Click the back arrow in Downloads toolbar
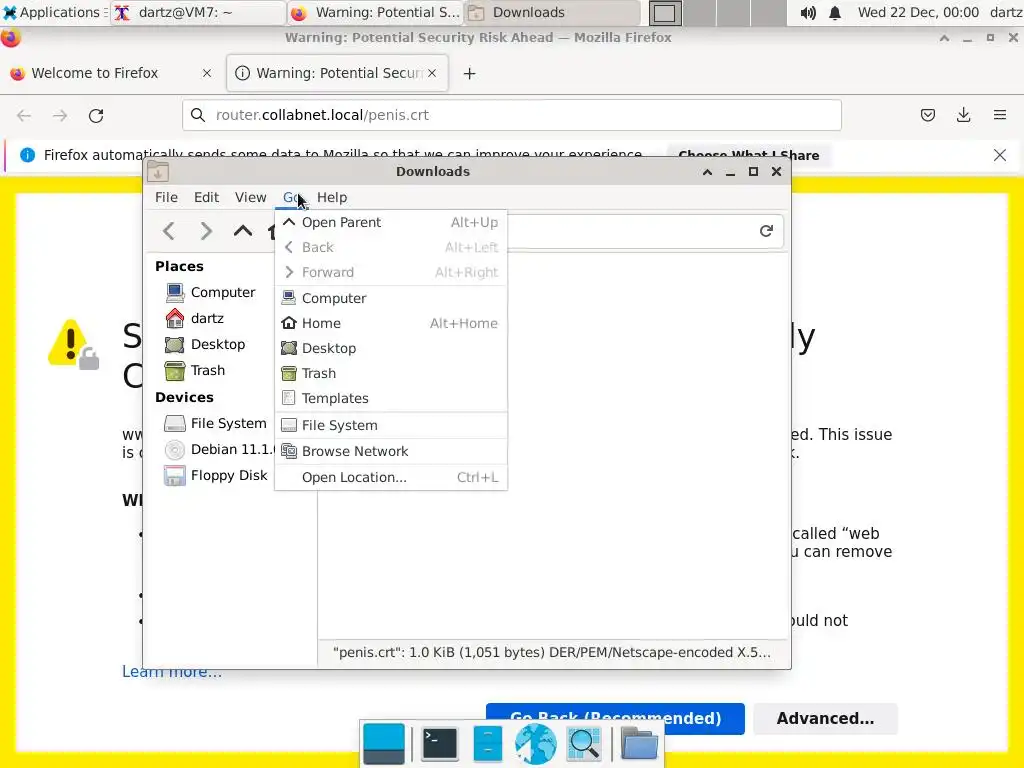Screen dimensions: 1024x768 tap(169, 231)
